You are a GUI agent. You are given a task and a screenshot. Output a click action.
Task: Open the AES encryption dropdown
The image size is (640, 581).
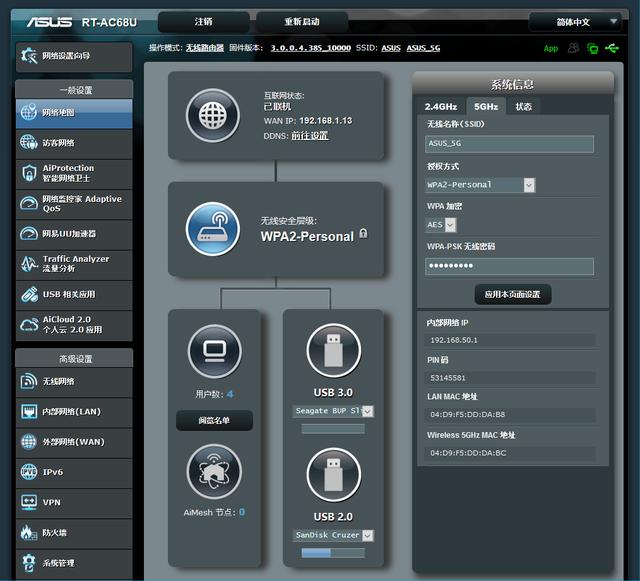441,225
